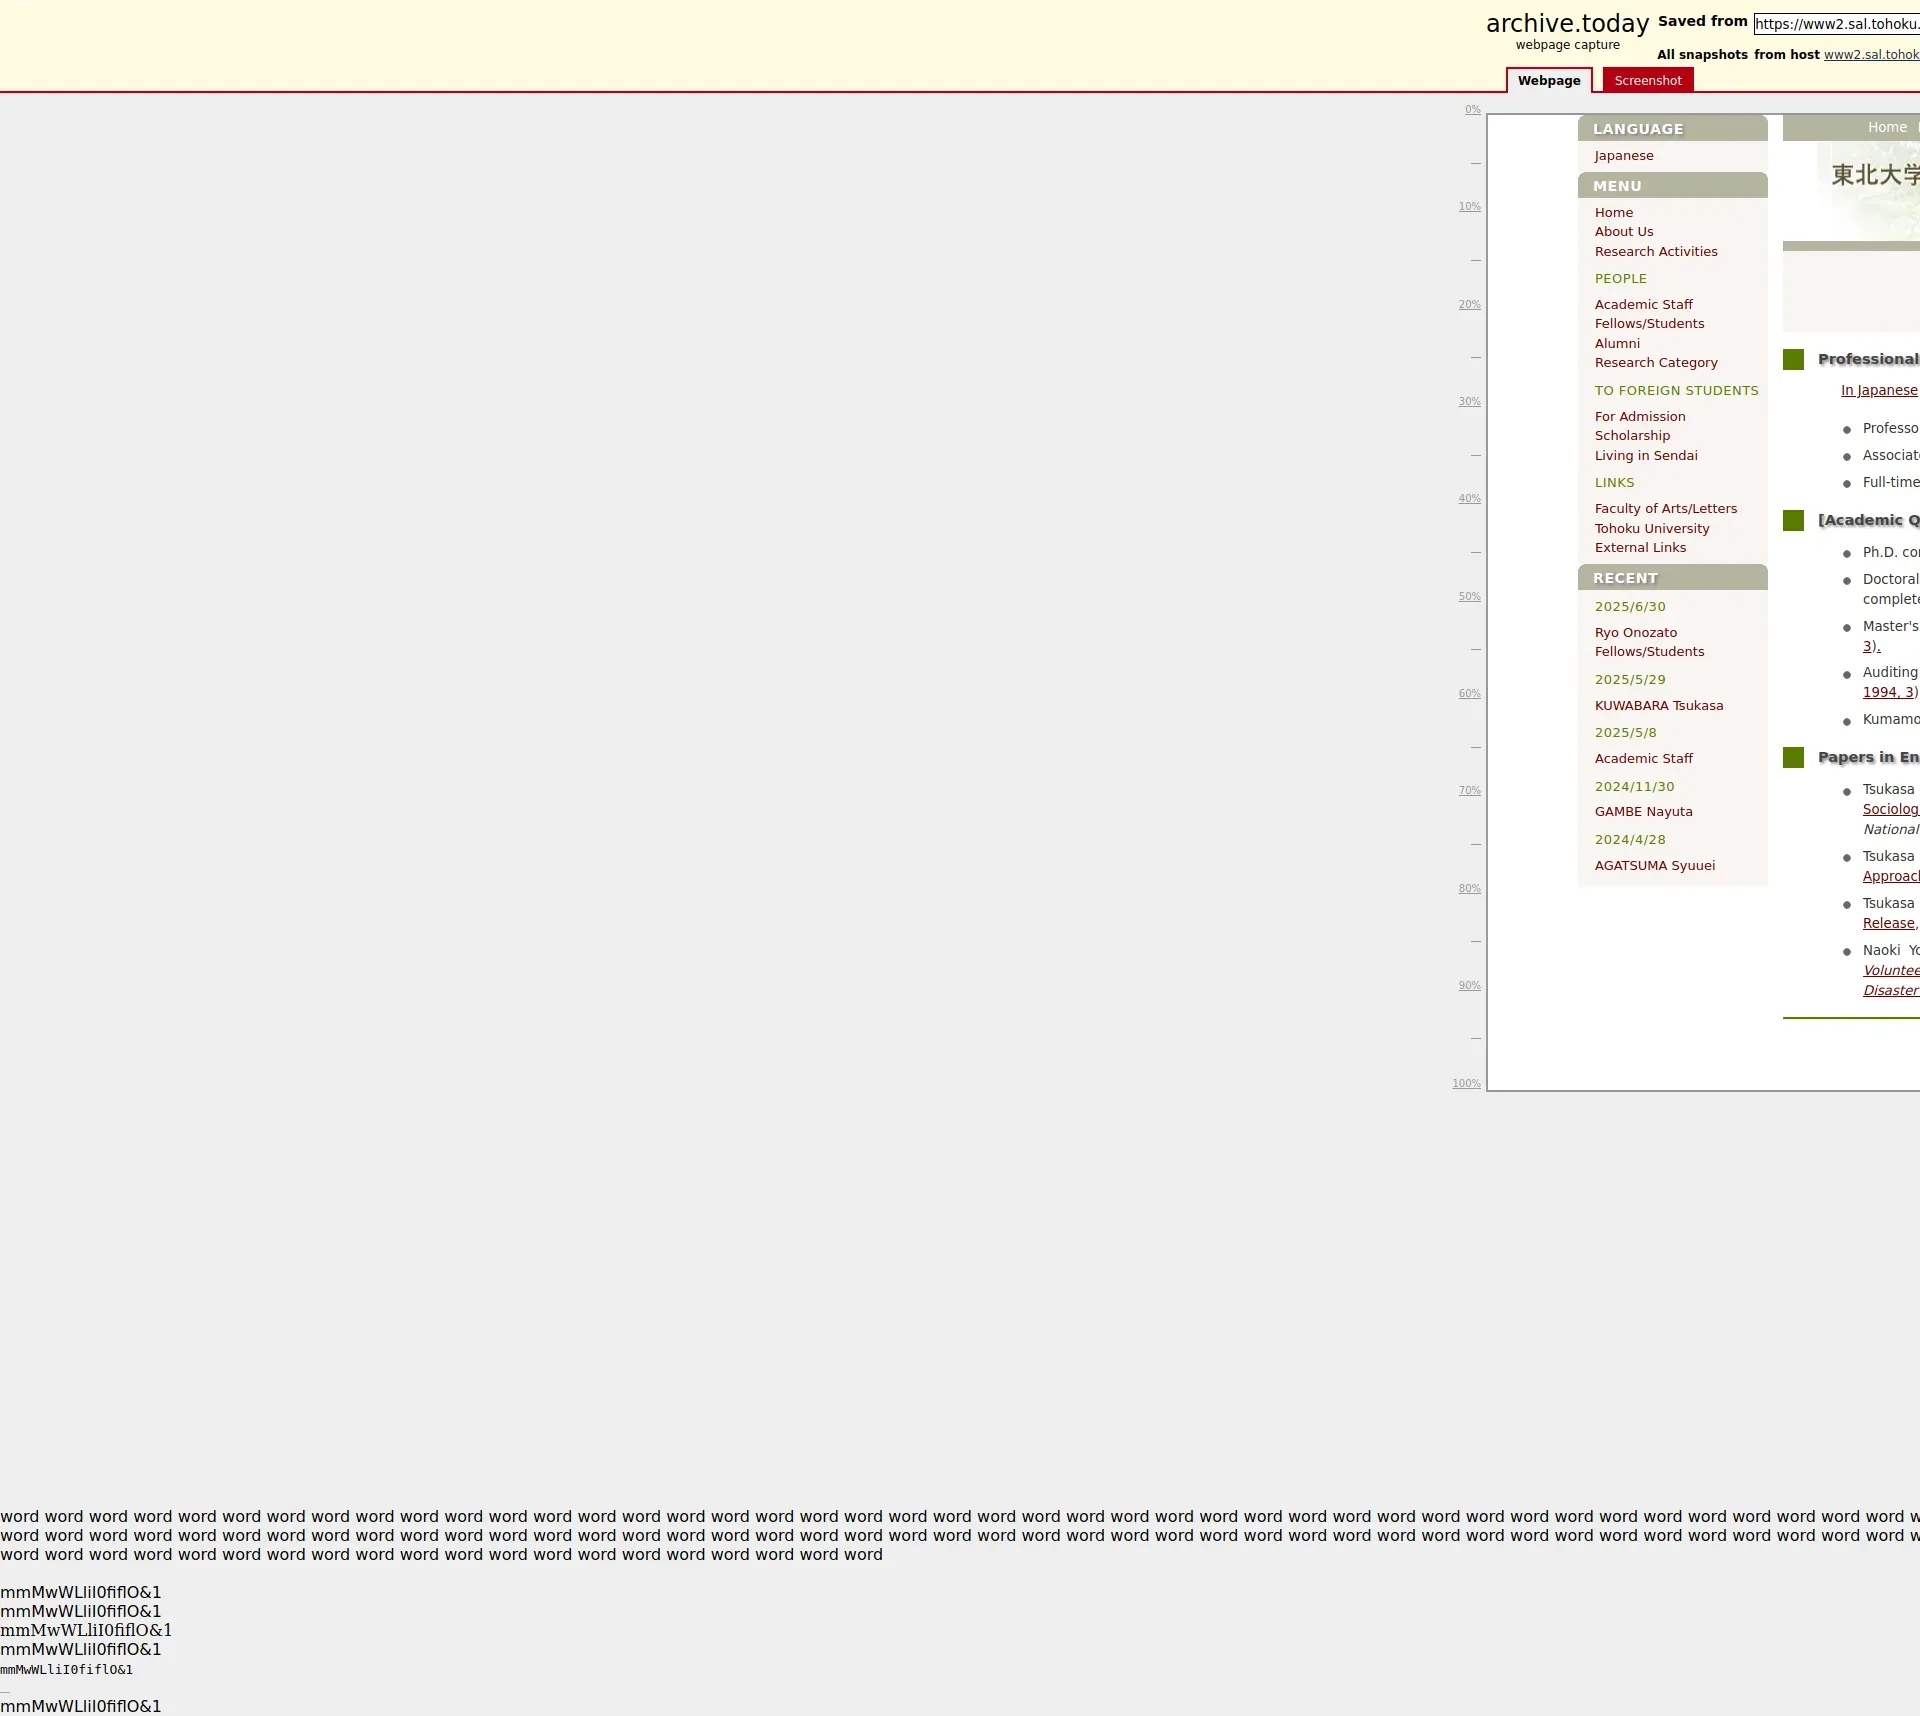Click the archive.today logo
Screen dimensions: 1920x1716
click(1566, 24)
